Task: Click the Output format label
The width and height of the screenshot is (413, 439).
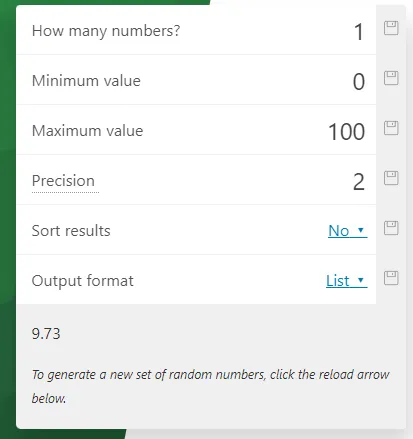Action: [x=83, y=281]
